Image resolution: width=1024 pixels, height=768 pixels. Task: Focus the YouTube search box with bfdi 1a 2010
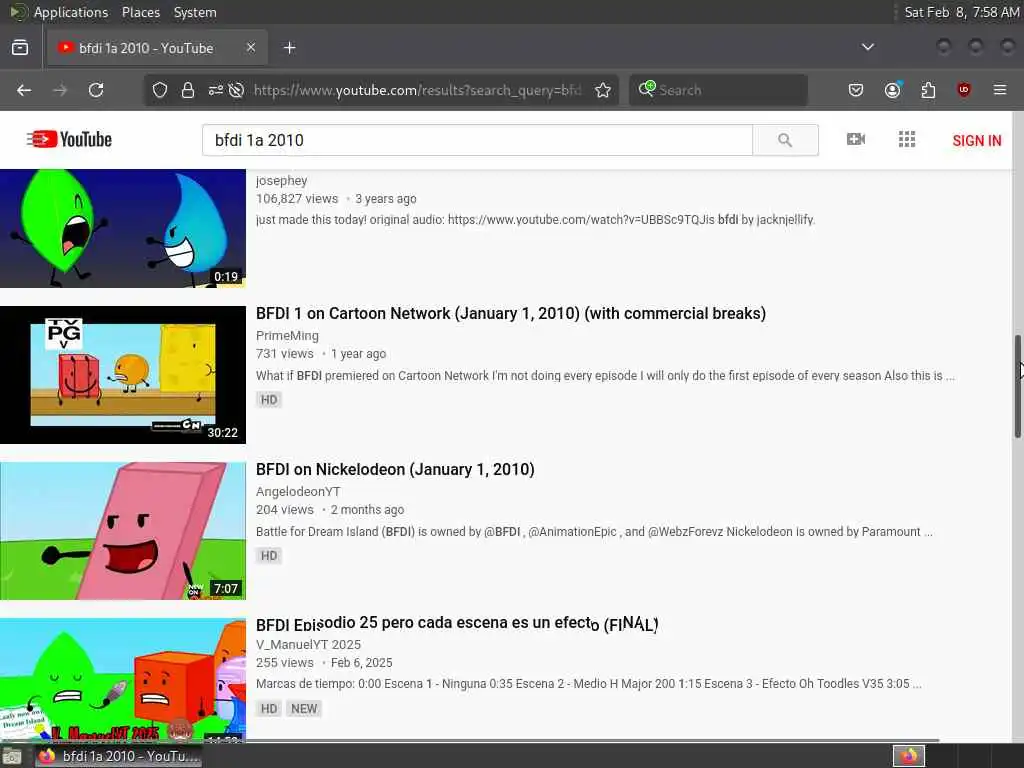point(477,140)
